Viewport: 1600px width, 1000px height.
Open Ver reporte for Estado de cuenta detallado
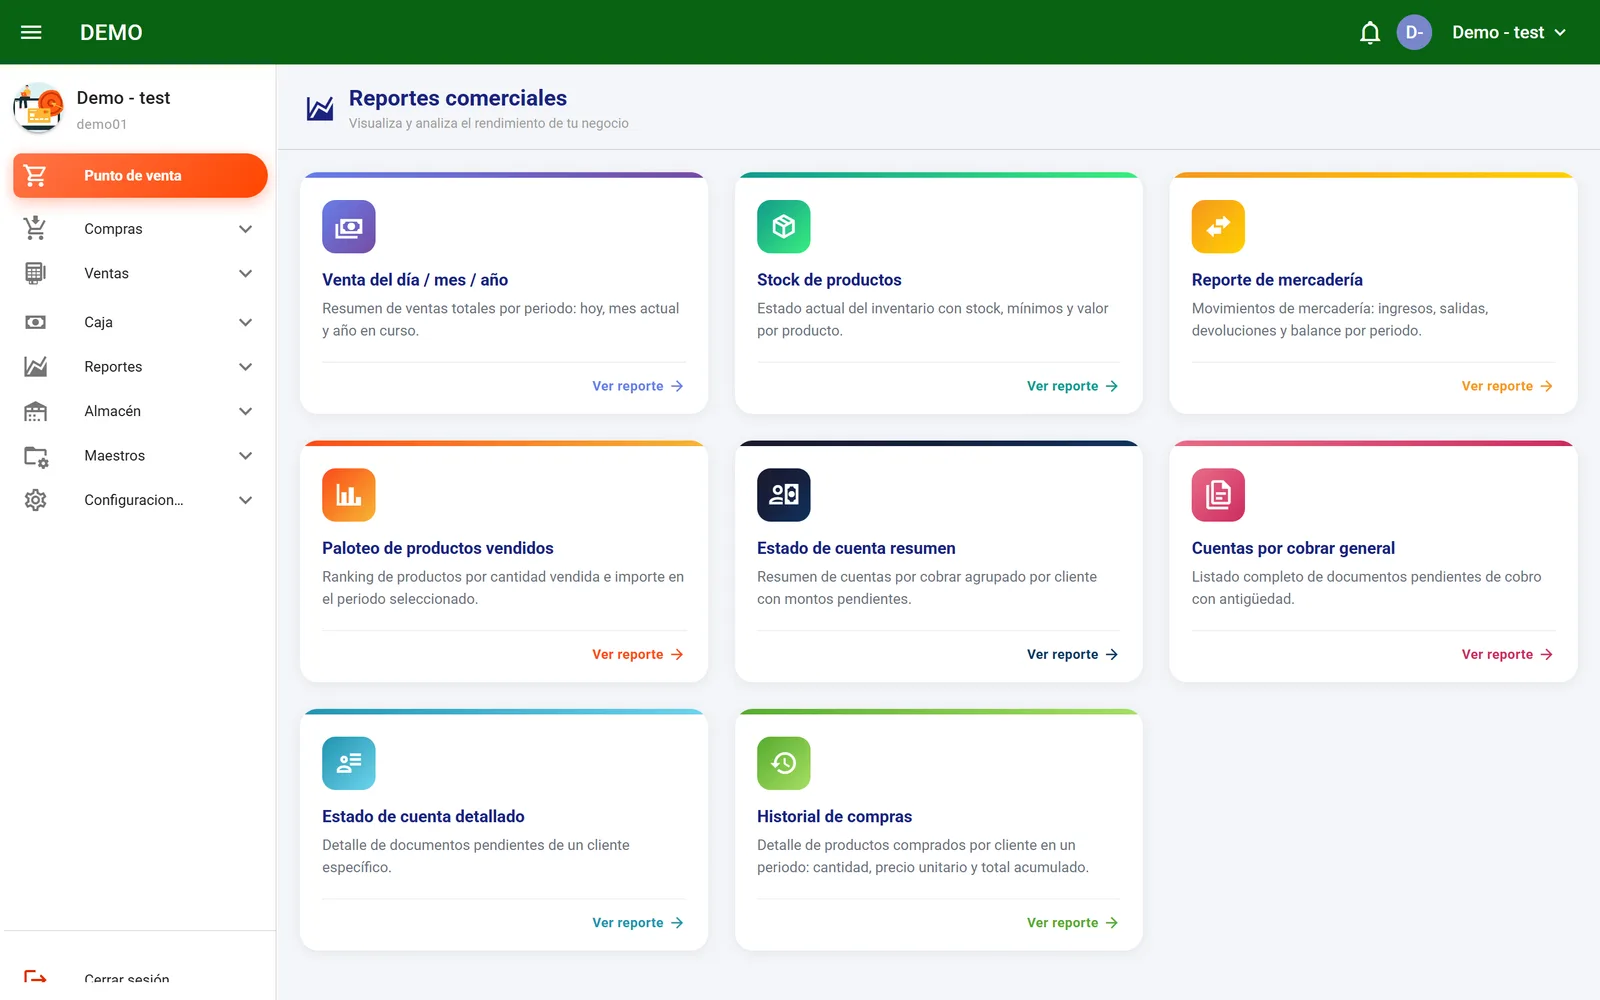[638, 923]
